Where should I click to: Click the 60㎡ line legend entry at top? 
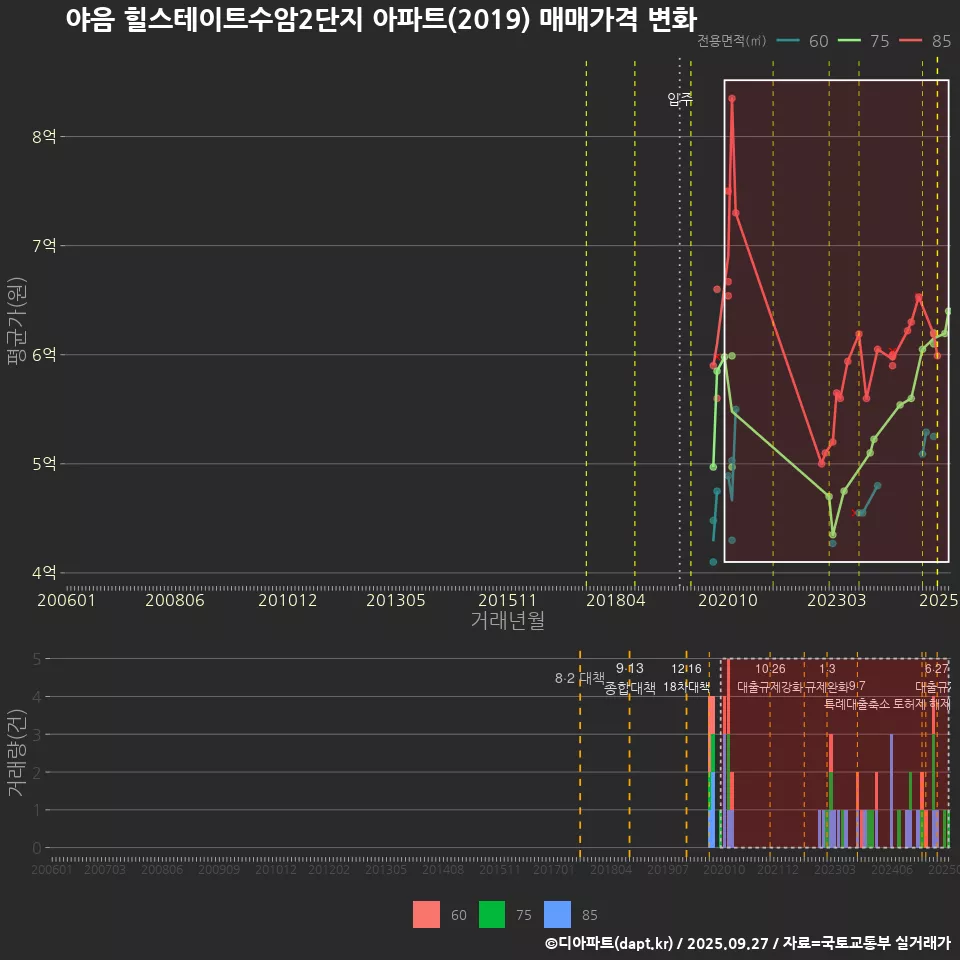802,41
